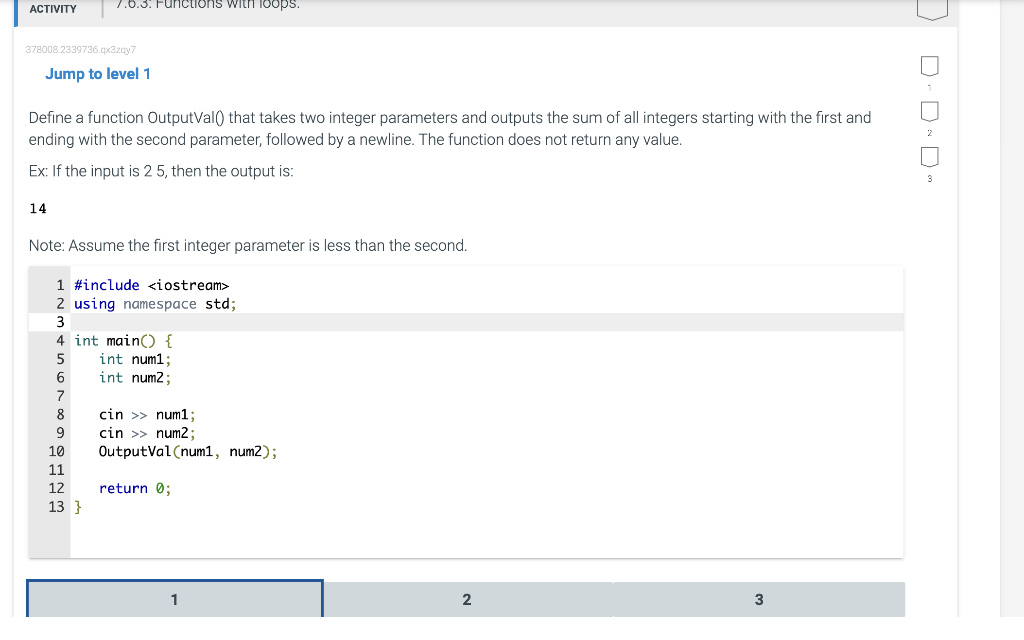Click the 'cin >> num2;' line
The image size is (1024, 640).
pyautogui.click(x=147, y=433)
